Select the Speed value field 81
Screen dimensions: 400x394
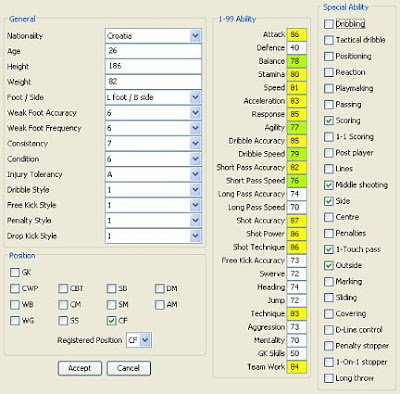tap(296, 88)
